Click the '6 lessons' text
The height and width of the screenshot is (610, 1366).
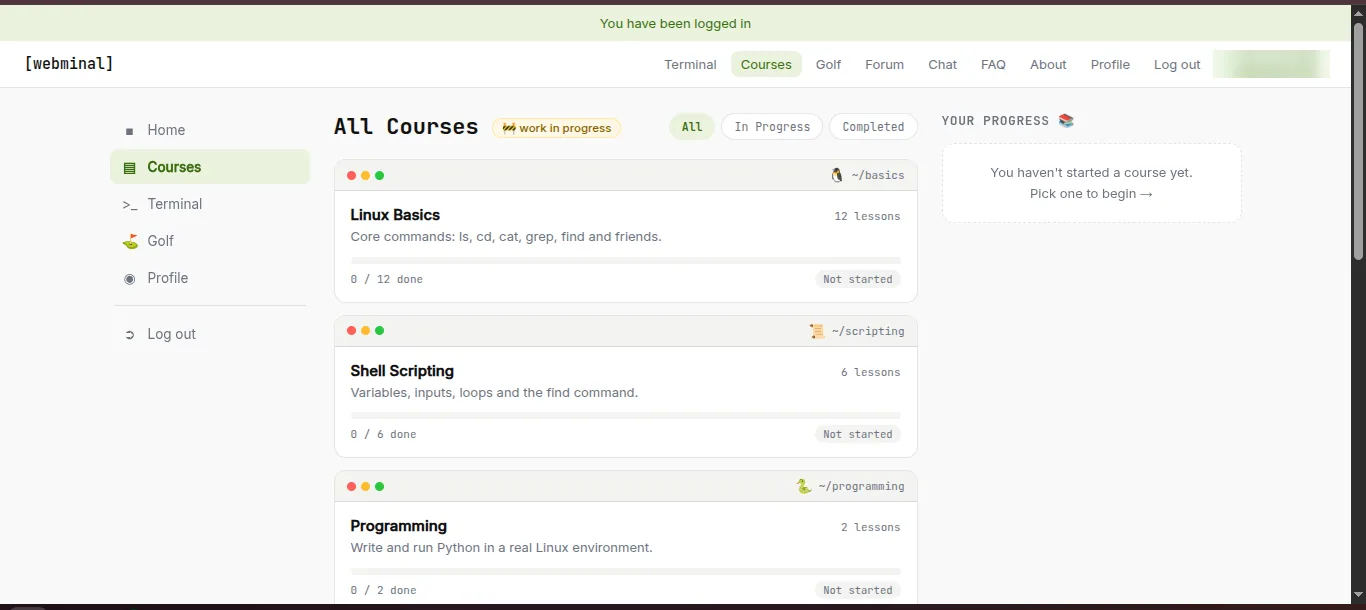pos(870,372)
